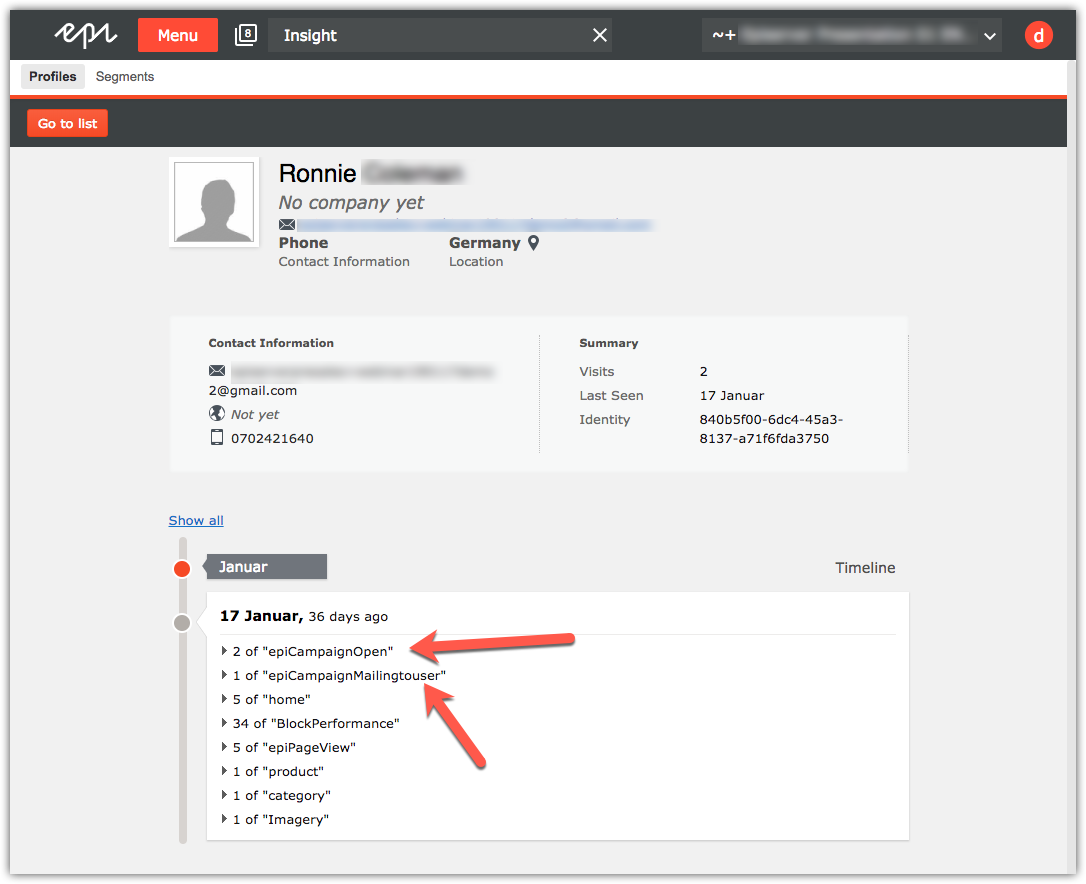Click the Ronnie profile picture placeholder

(x=214, y=202)
